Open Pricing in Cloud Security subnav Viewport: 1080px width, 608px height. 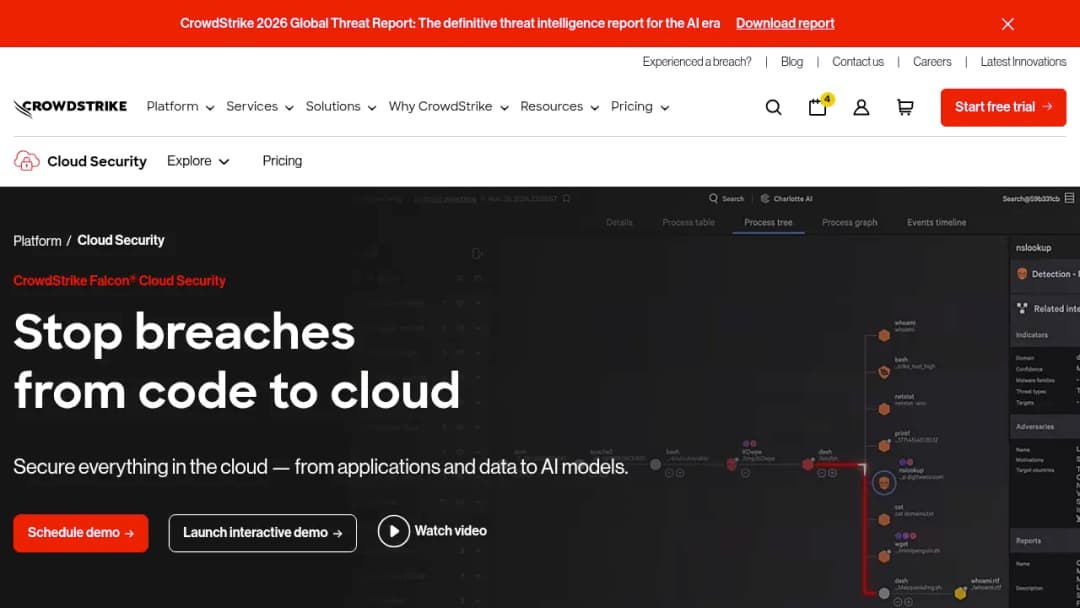pos(282,161)
